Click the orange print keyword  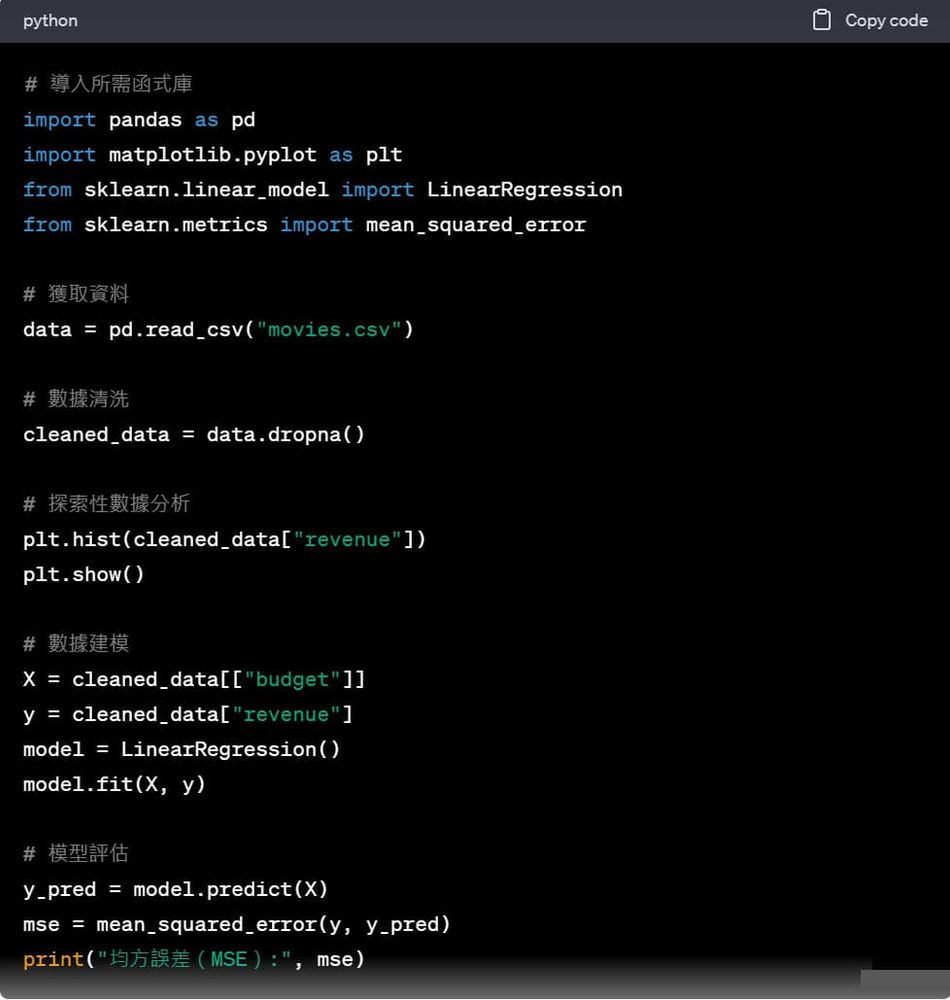[53, 959]
